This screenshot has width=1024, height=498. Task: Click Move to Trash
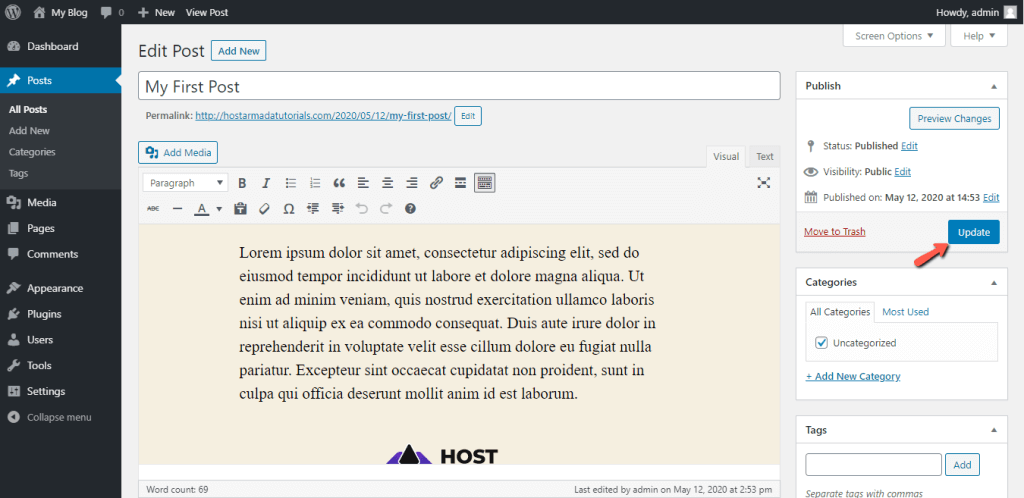click(x=835, y=232)
